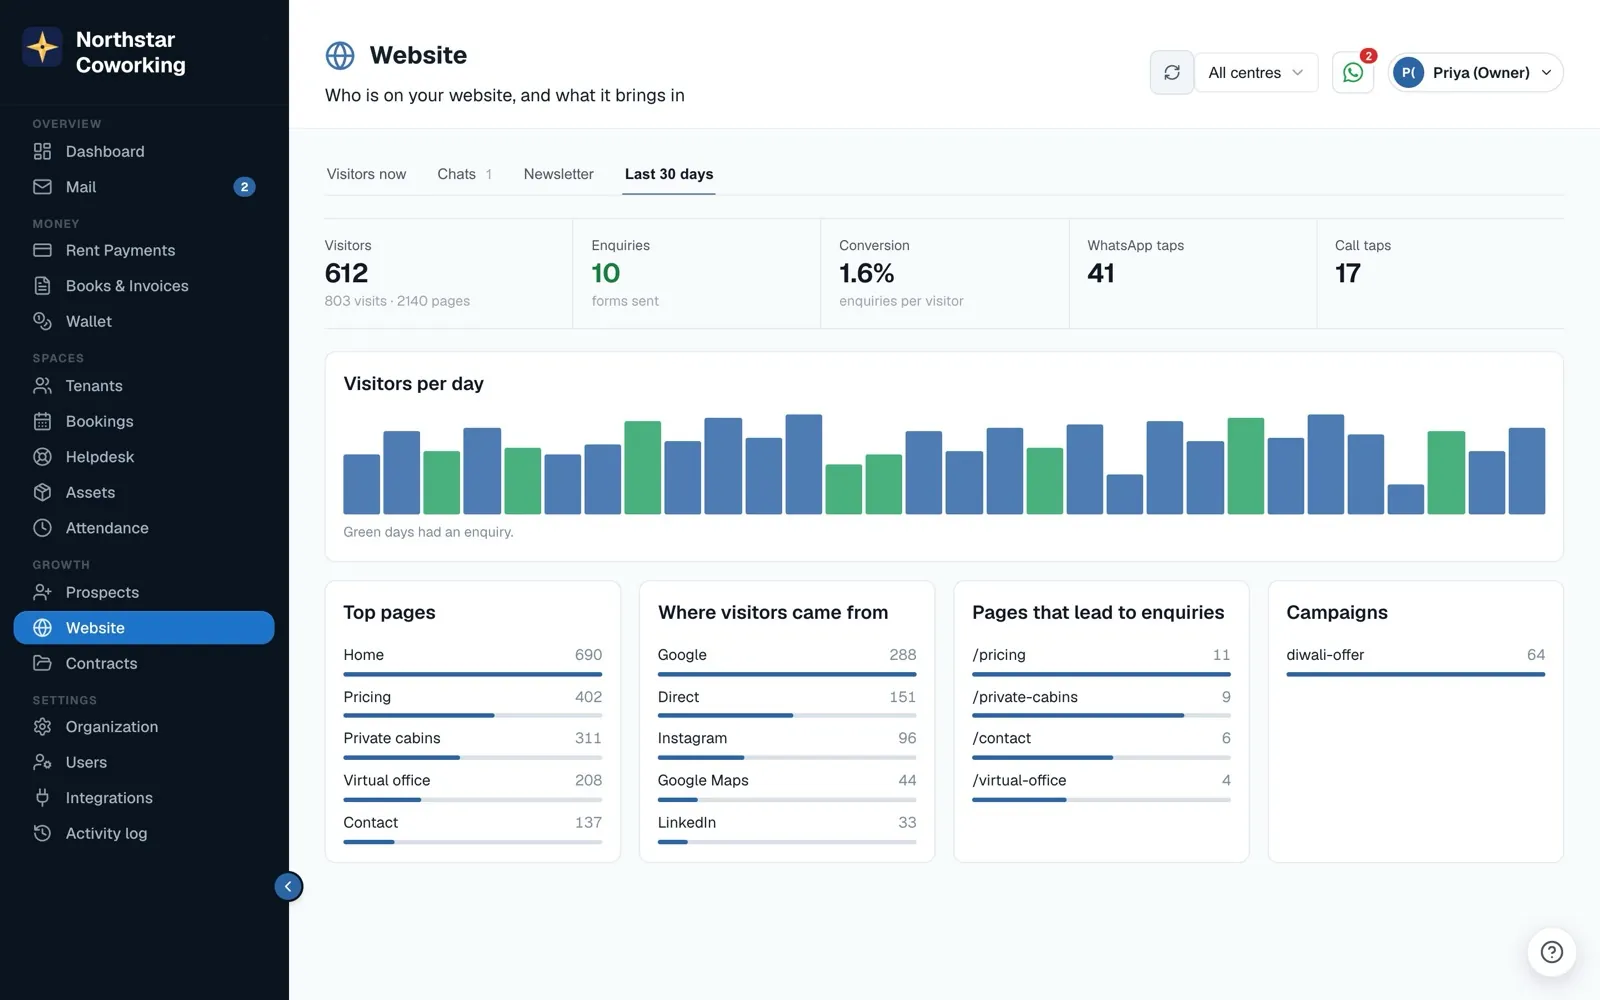Open the Newsletter tab
Screen dimensions: 1600x1000
point(558,174)
